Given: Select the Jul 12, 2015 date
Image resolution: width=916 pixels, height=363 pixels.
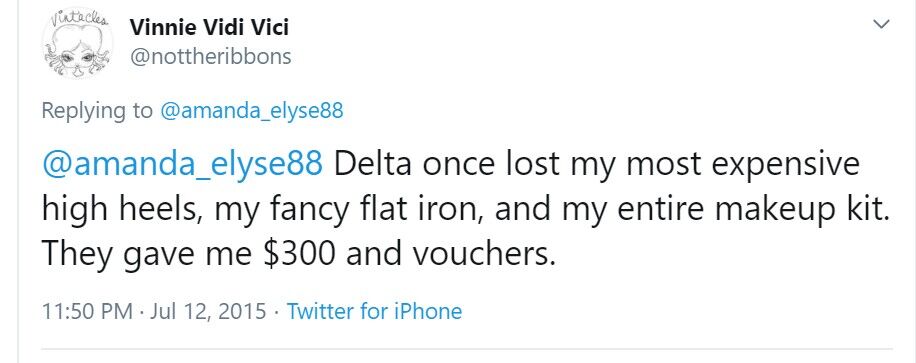Looking at the screenshot, I should pos(208,312).
